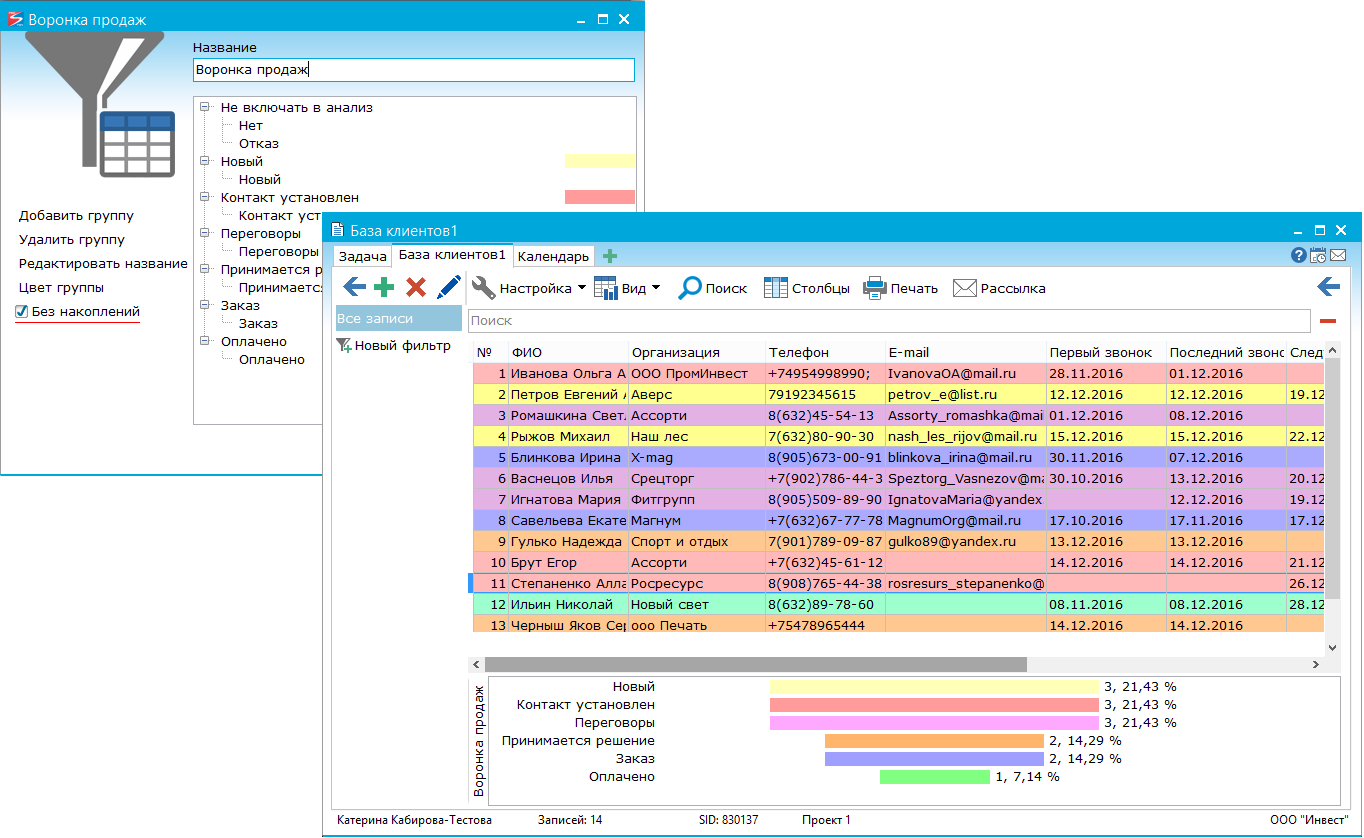Clear search with red minus icon

[x=1328, y=321]
